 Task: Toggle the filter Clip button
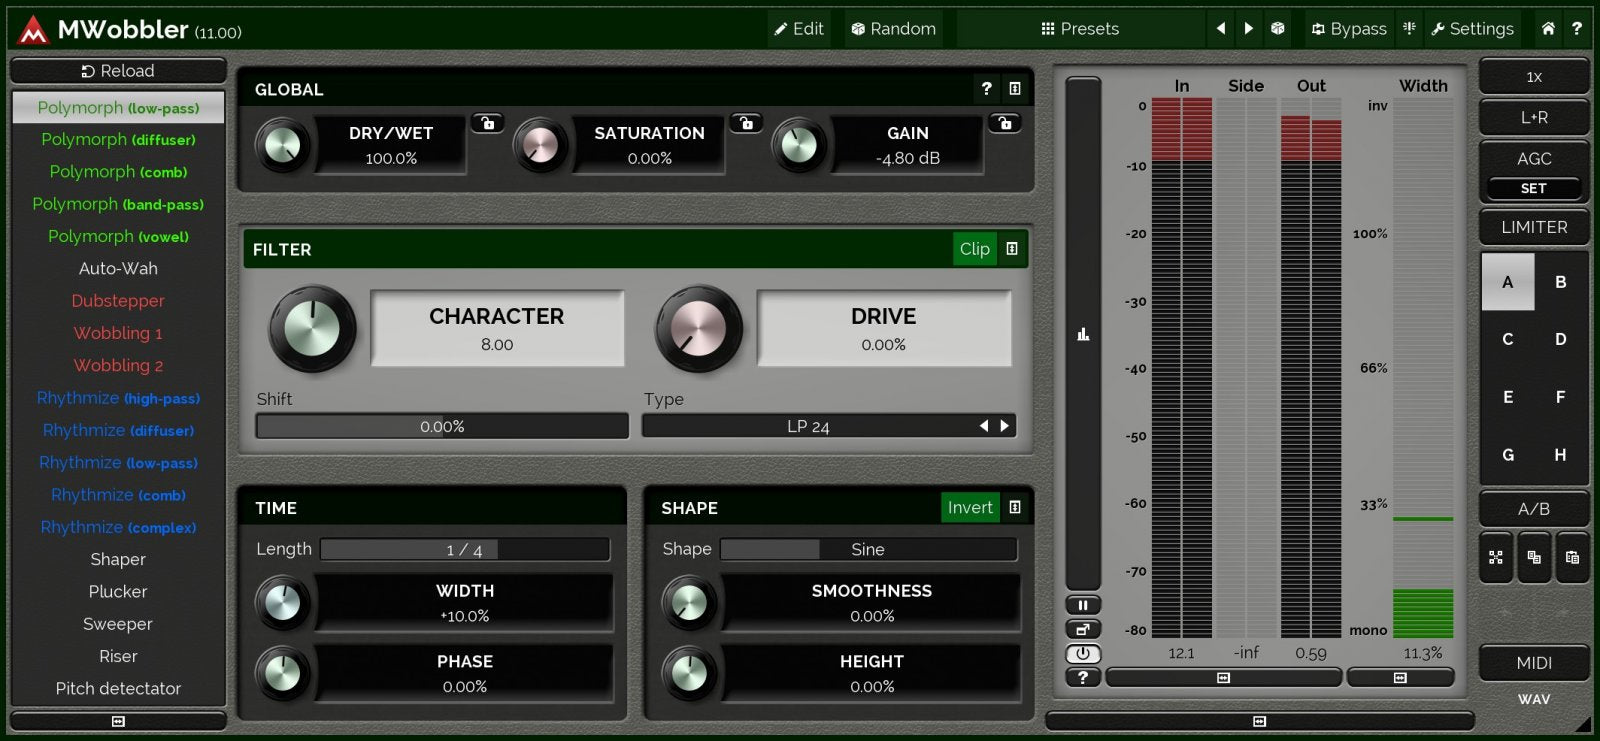pyautogui.click(x=974, y=249)
